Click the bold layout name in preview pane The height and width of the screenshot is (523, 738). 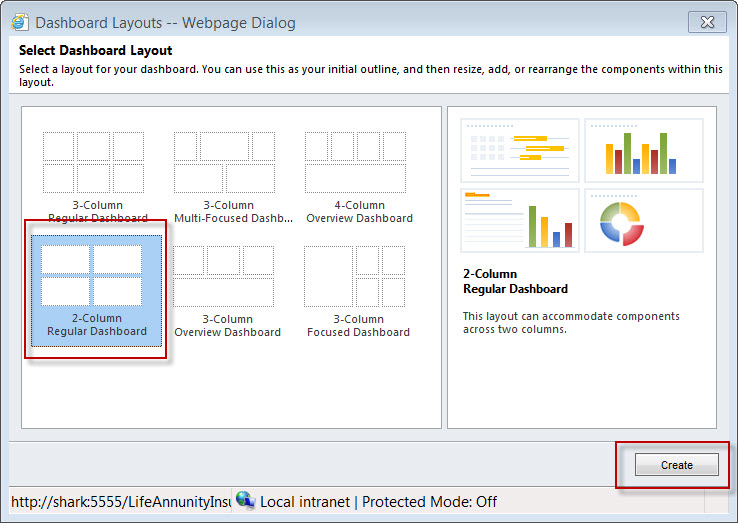(x=515, y=281)
